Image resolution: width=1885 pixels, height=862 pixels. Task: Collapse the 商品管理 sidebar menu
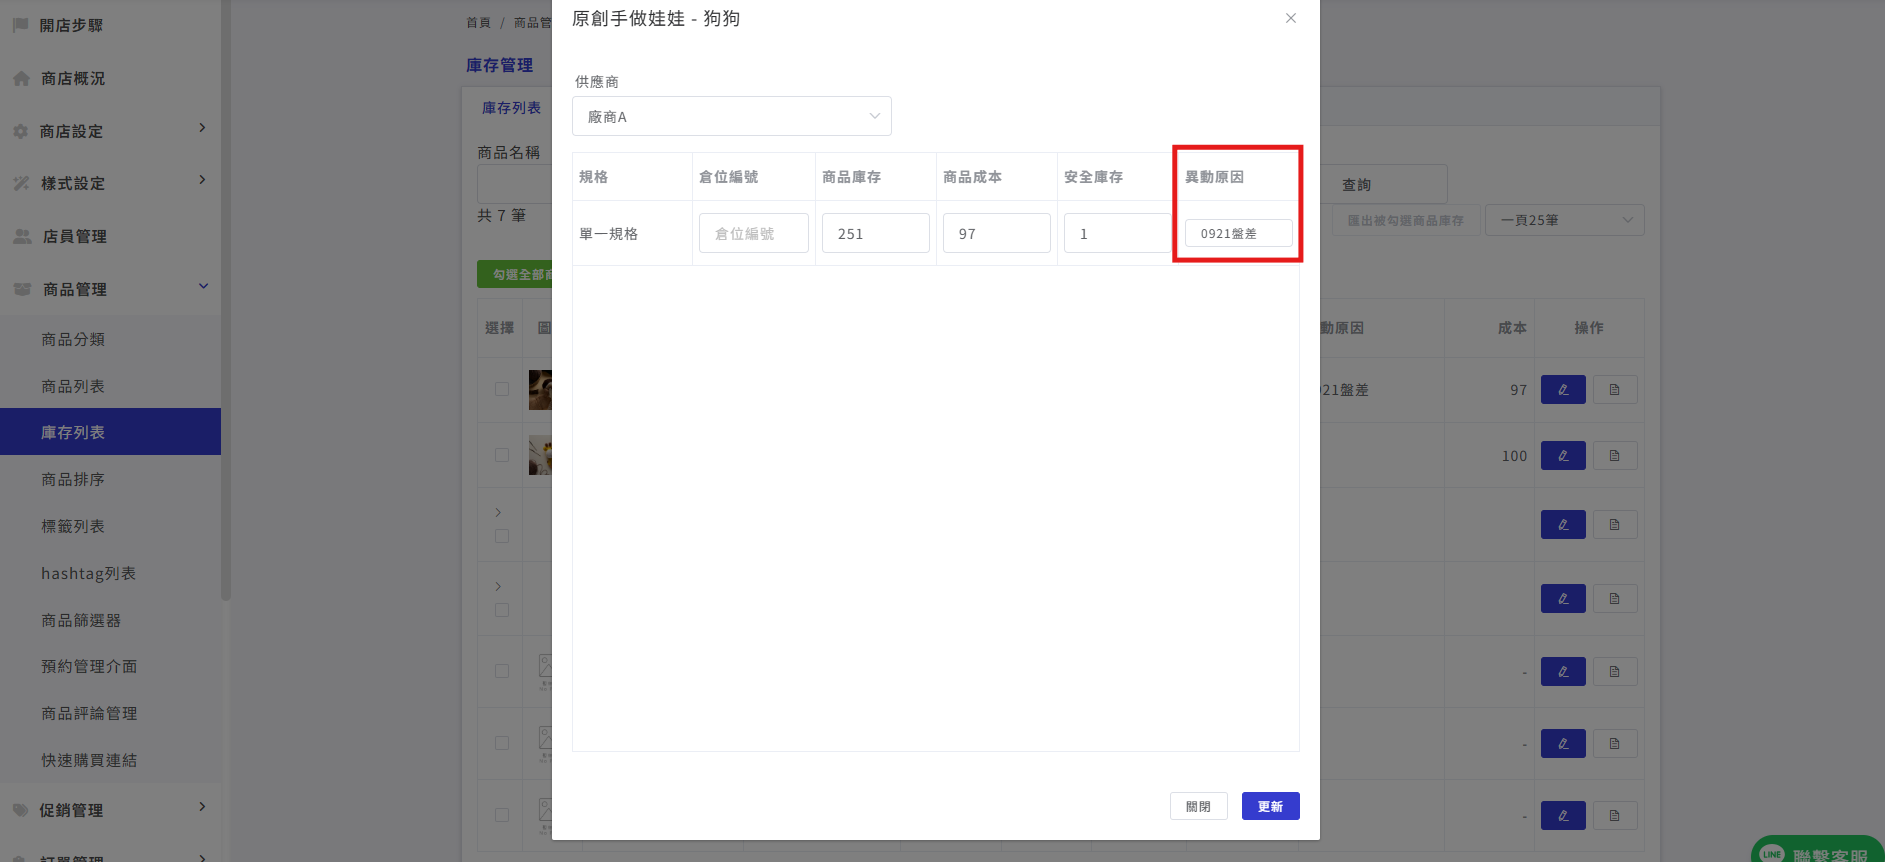click(x=203, y=286)
